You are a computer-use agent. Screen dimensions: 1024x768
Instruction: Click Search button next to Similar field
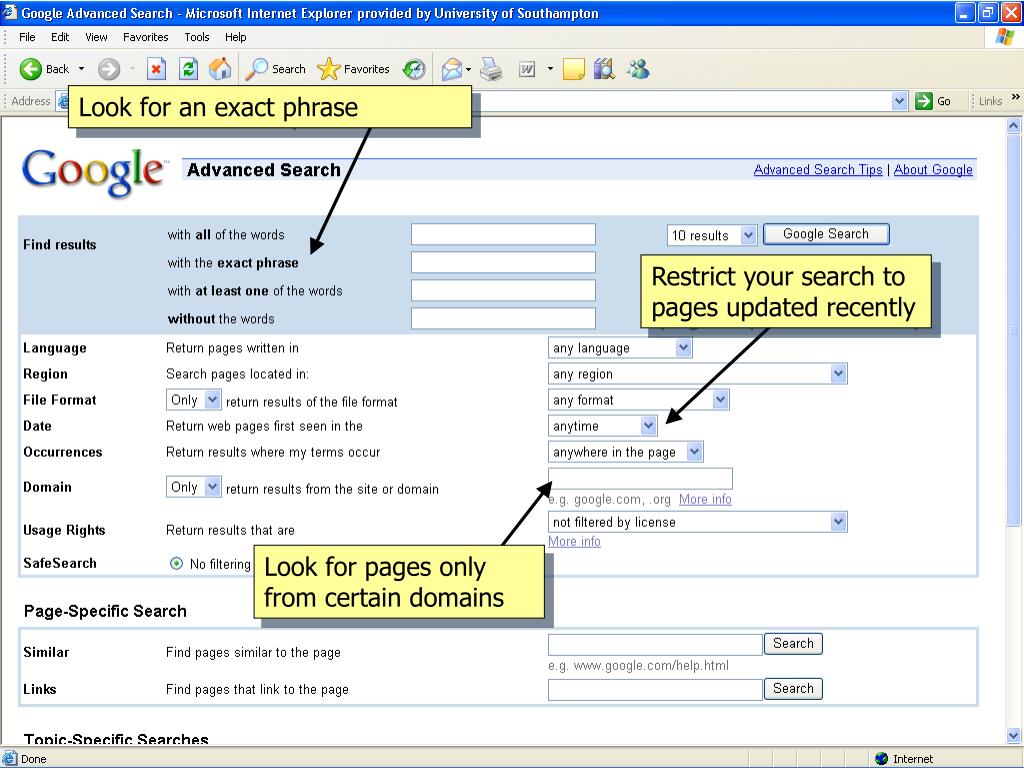(793, 644)
